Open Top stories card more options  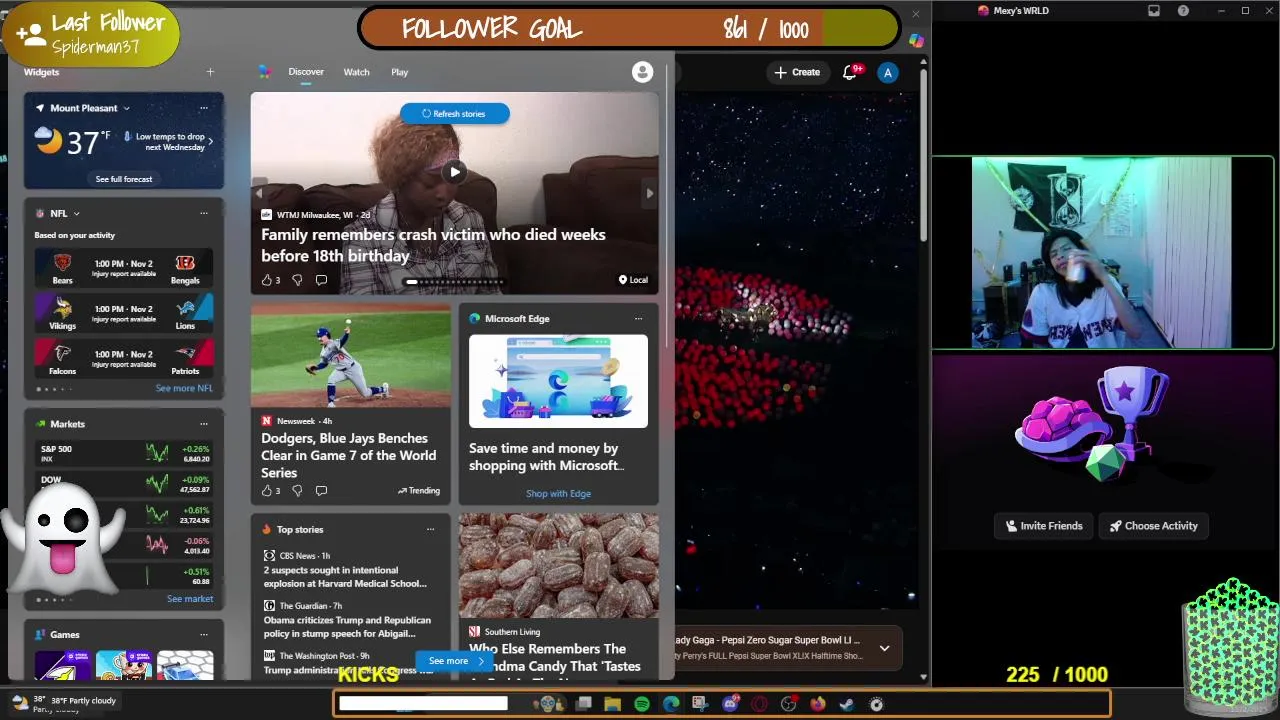tap(430, 530)
